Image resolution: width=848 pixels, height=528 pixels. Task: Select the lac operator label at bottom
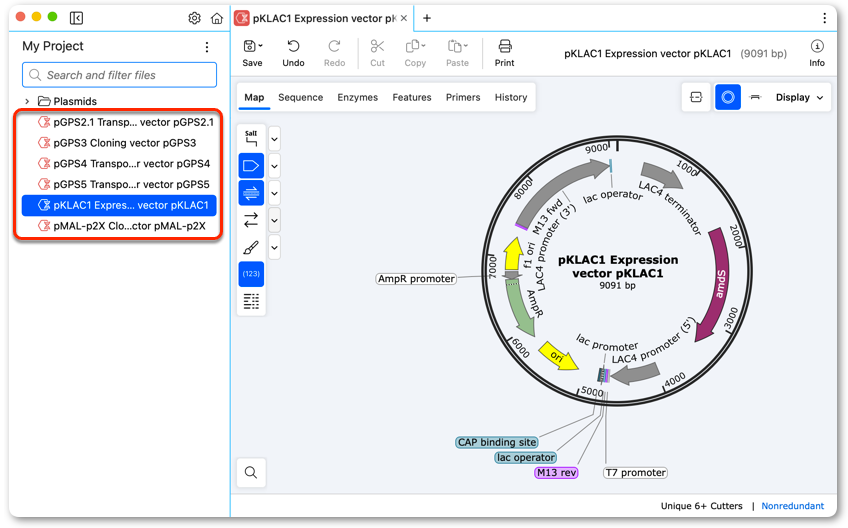526,458
